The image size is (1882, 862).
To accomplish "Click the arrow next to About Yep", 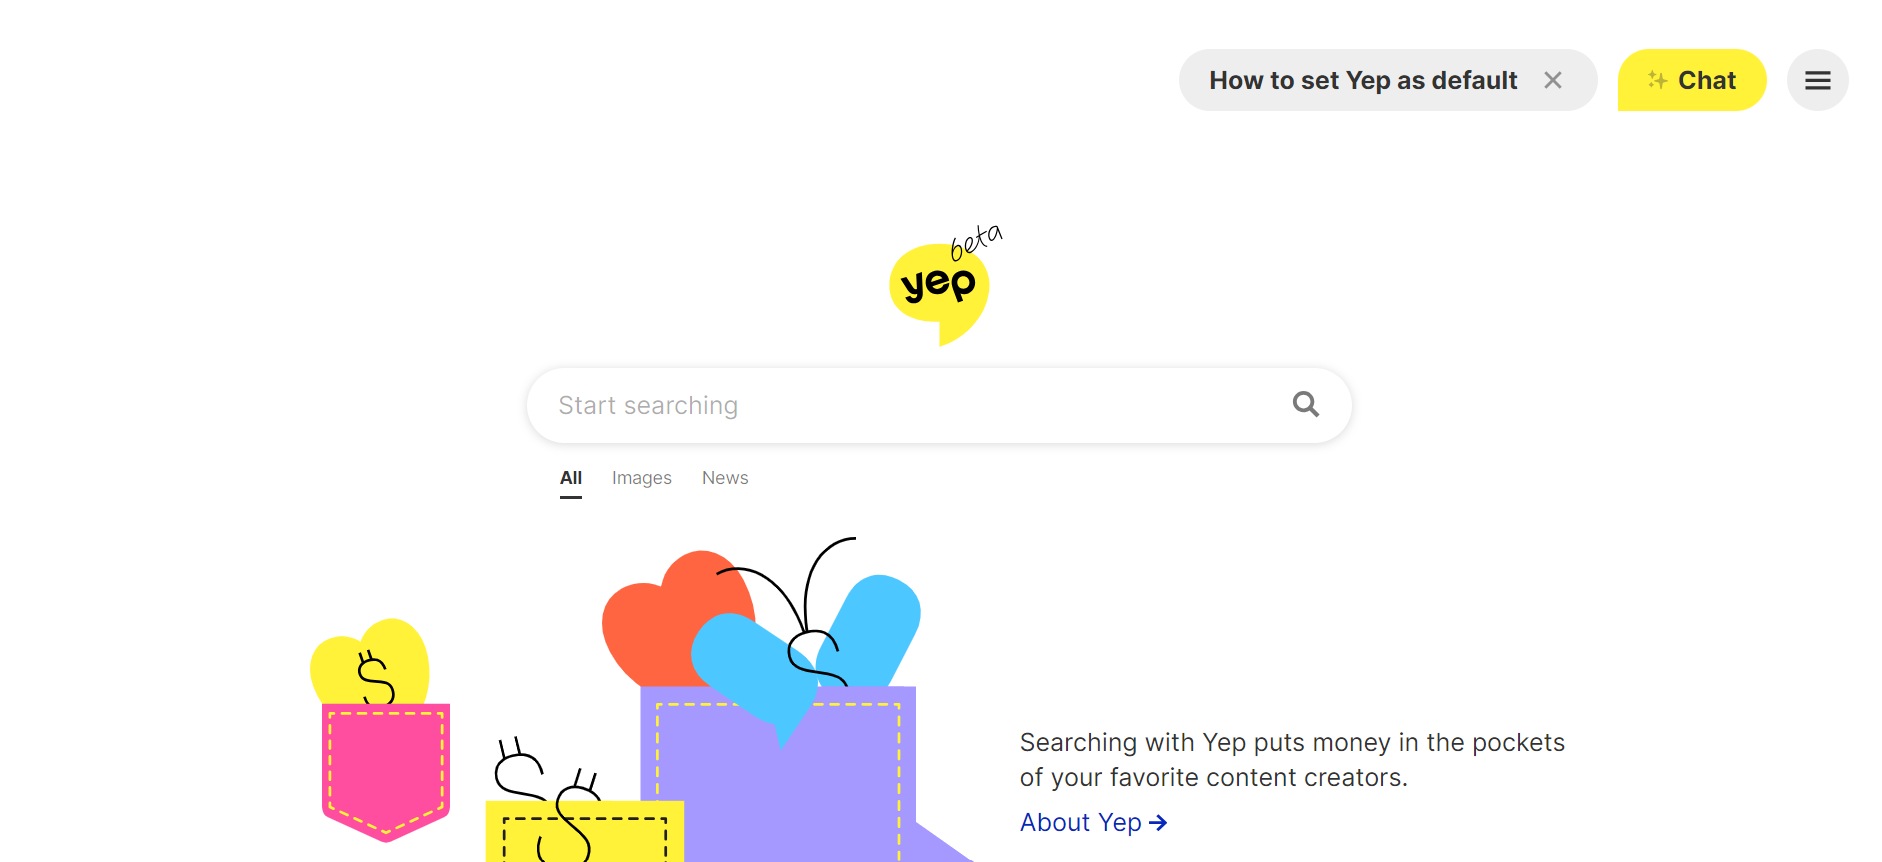I will point(1158,822).
